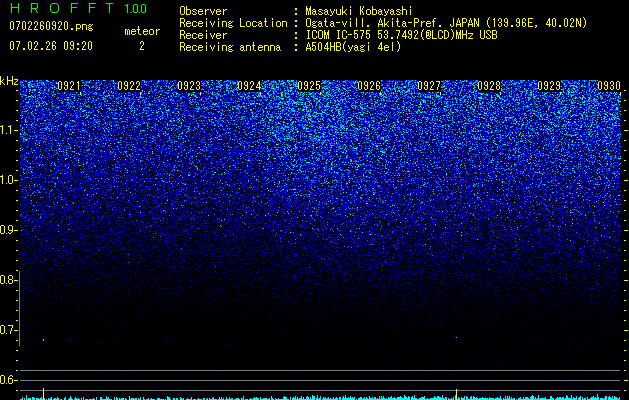Select observer name Masayuki Kobayashi

click(x=359, y=11)
